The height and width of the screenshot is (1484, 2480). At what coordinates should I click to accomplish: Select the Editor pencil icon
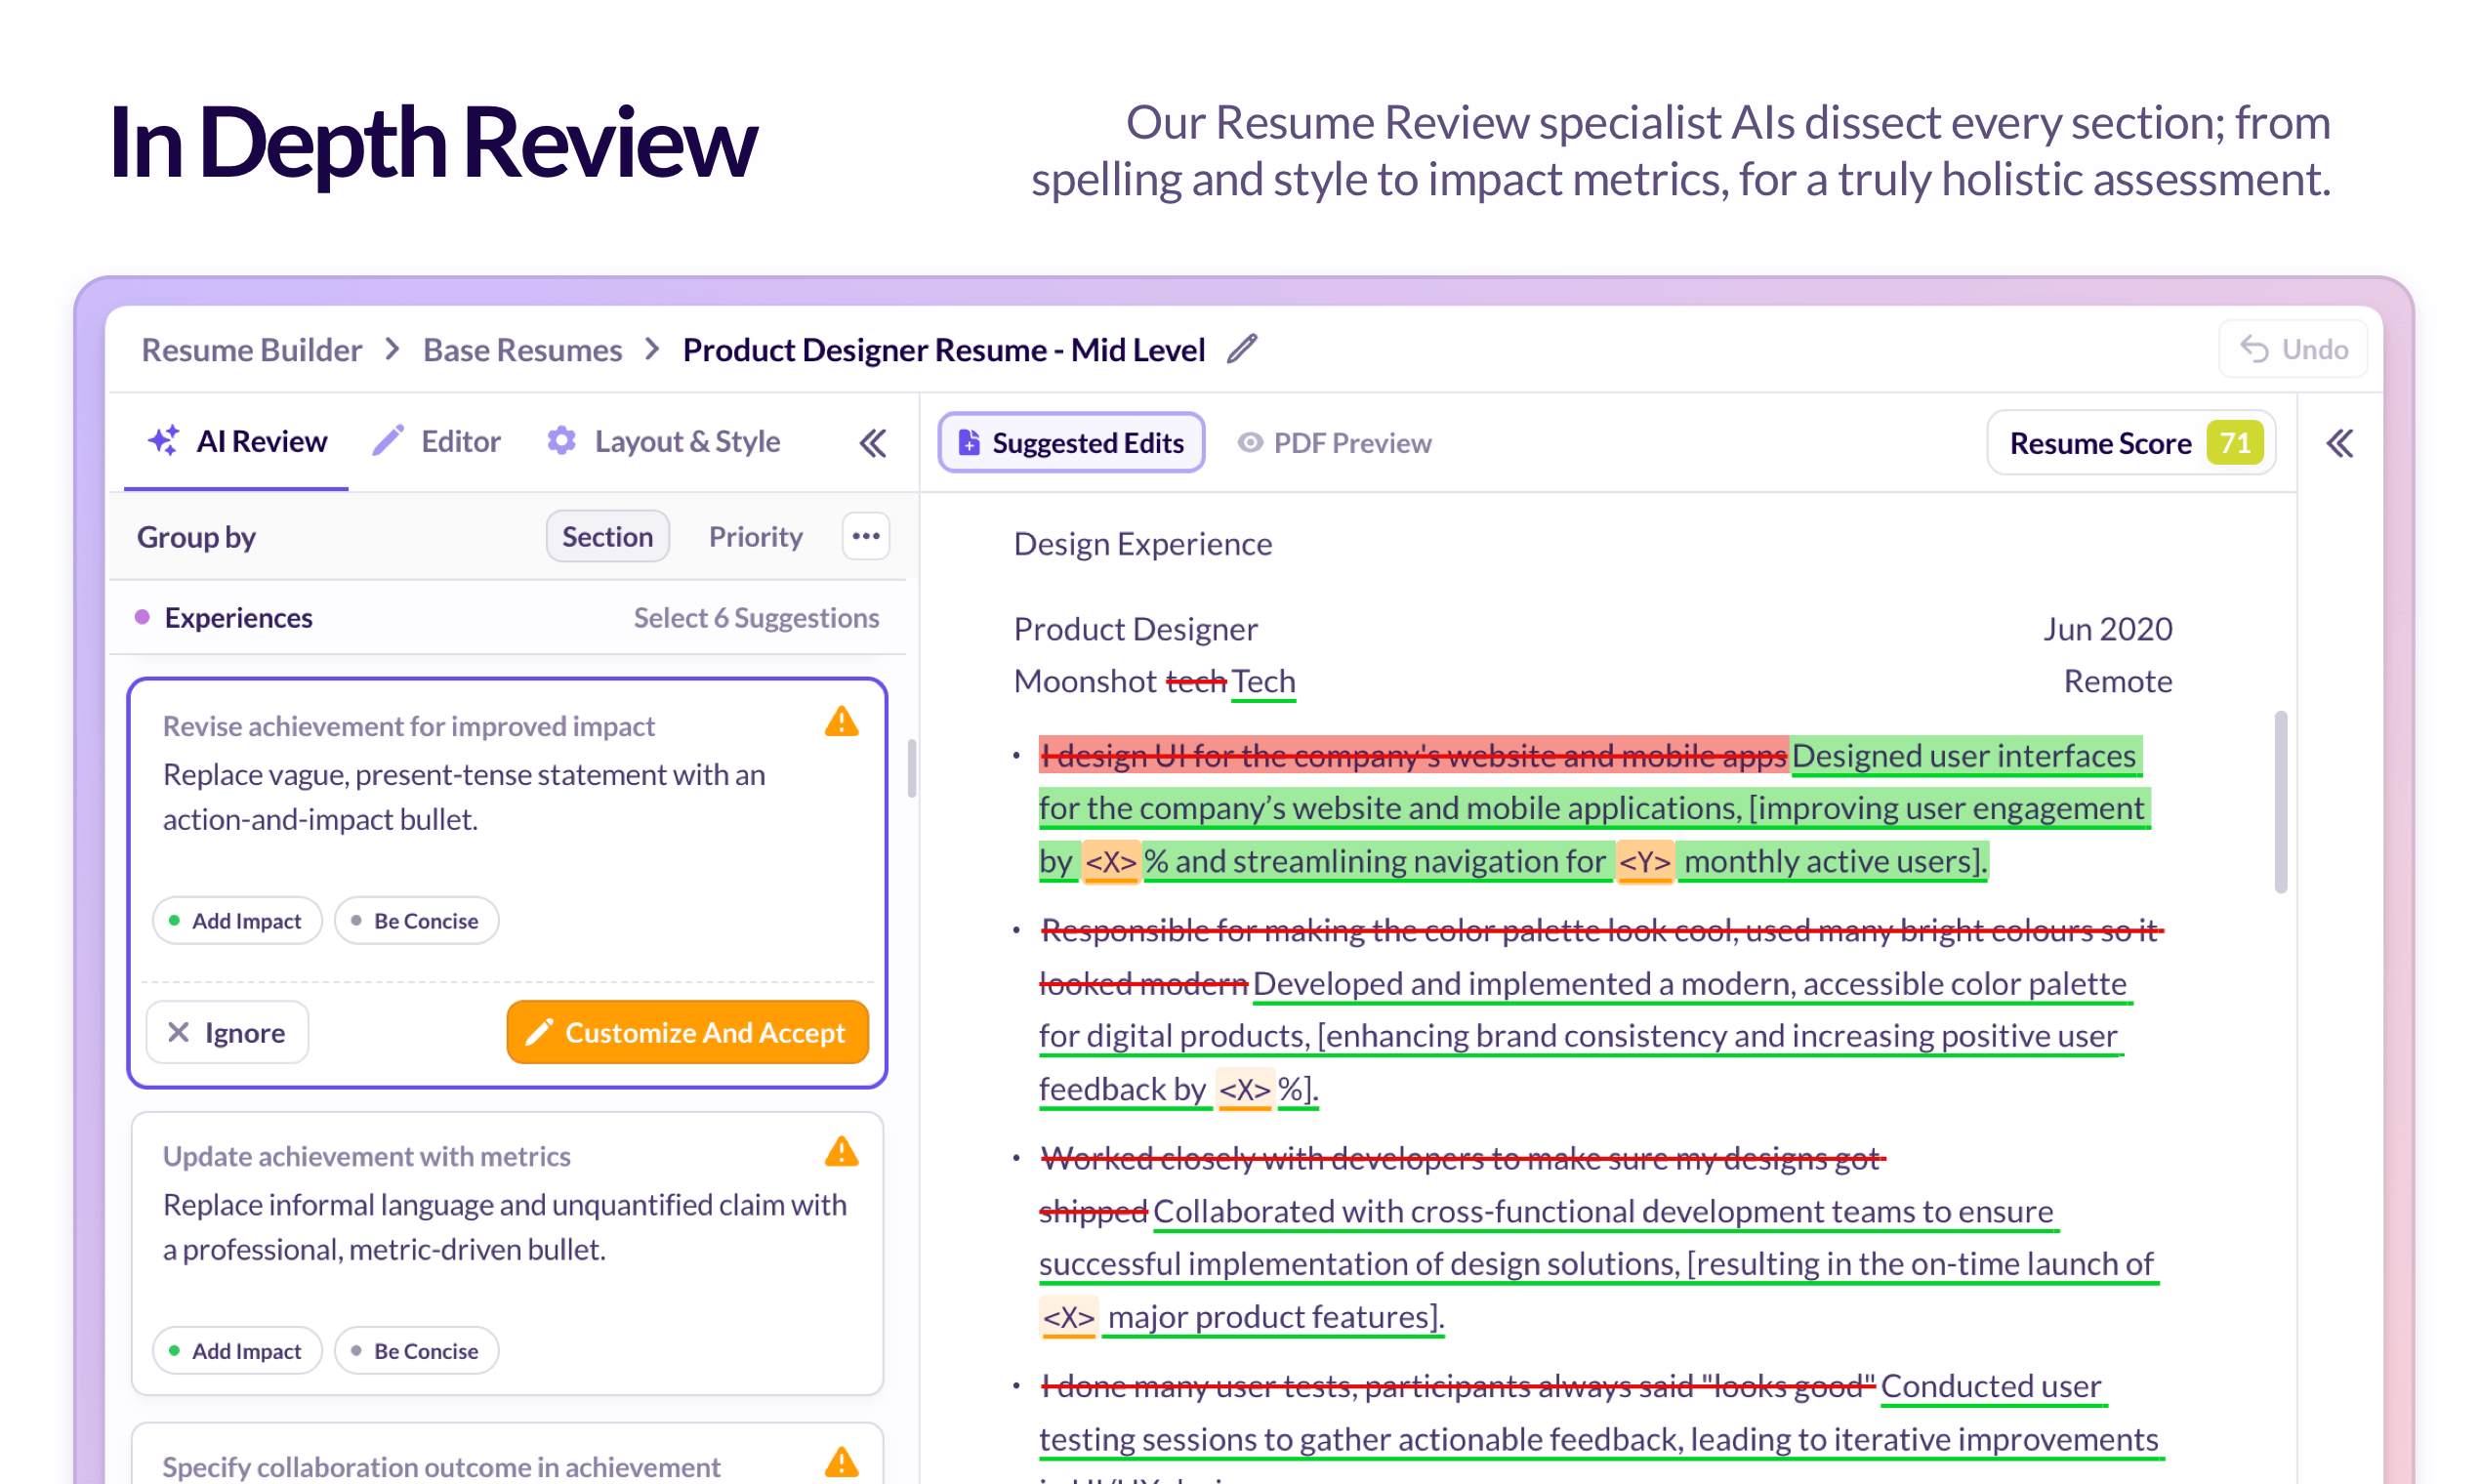click(x=388, y=440)
